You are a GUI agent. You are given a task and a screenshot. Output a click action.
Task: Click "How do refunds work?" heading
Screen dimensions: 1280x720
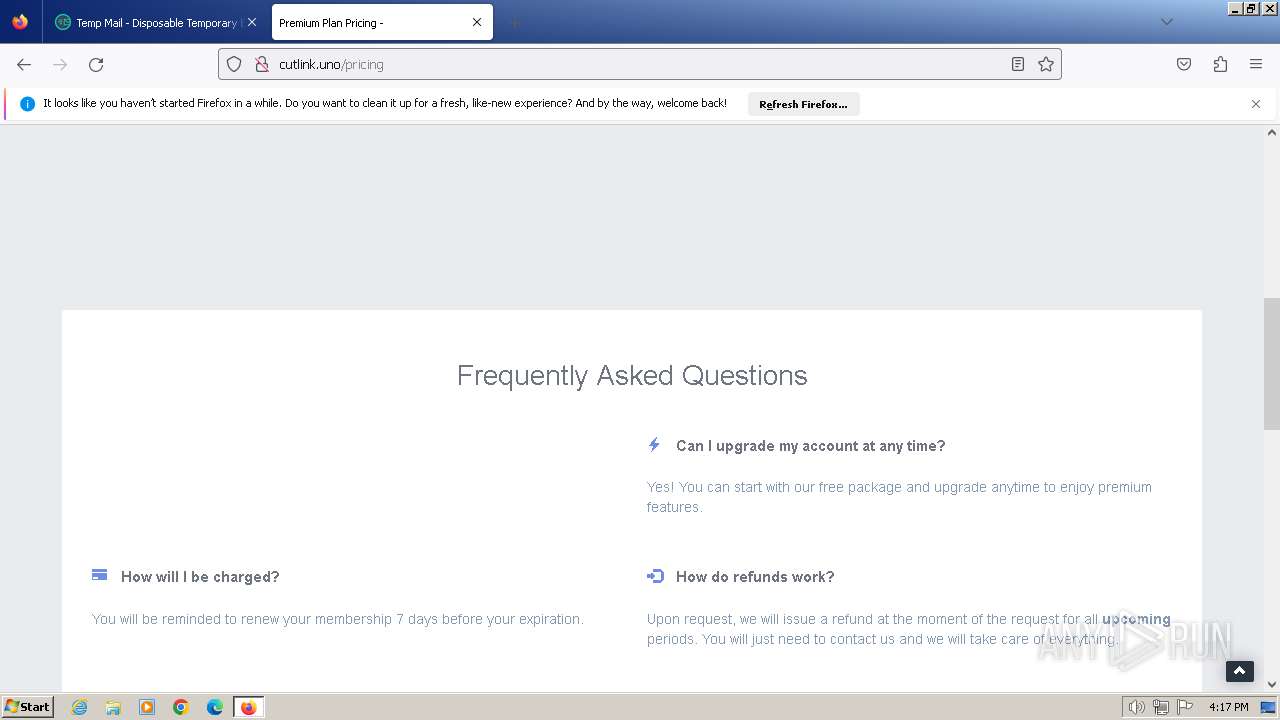coord(755,577)
